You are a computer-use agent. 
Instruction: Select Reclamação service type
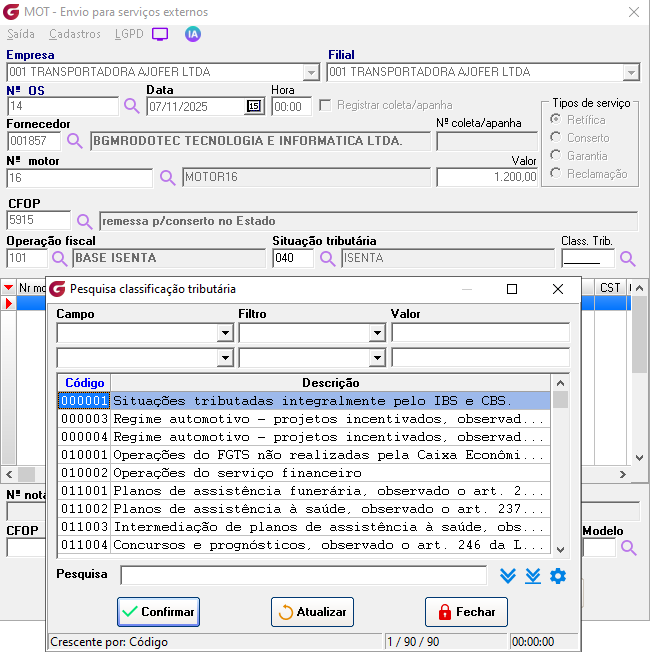(555, 173)
